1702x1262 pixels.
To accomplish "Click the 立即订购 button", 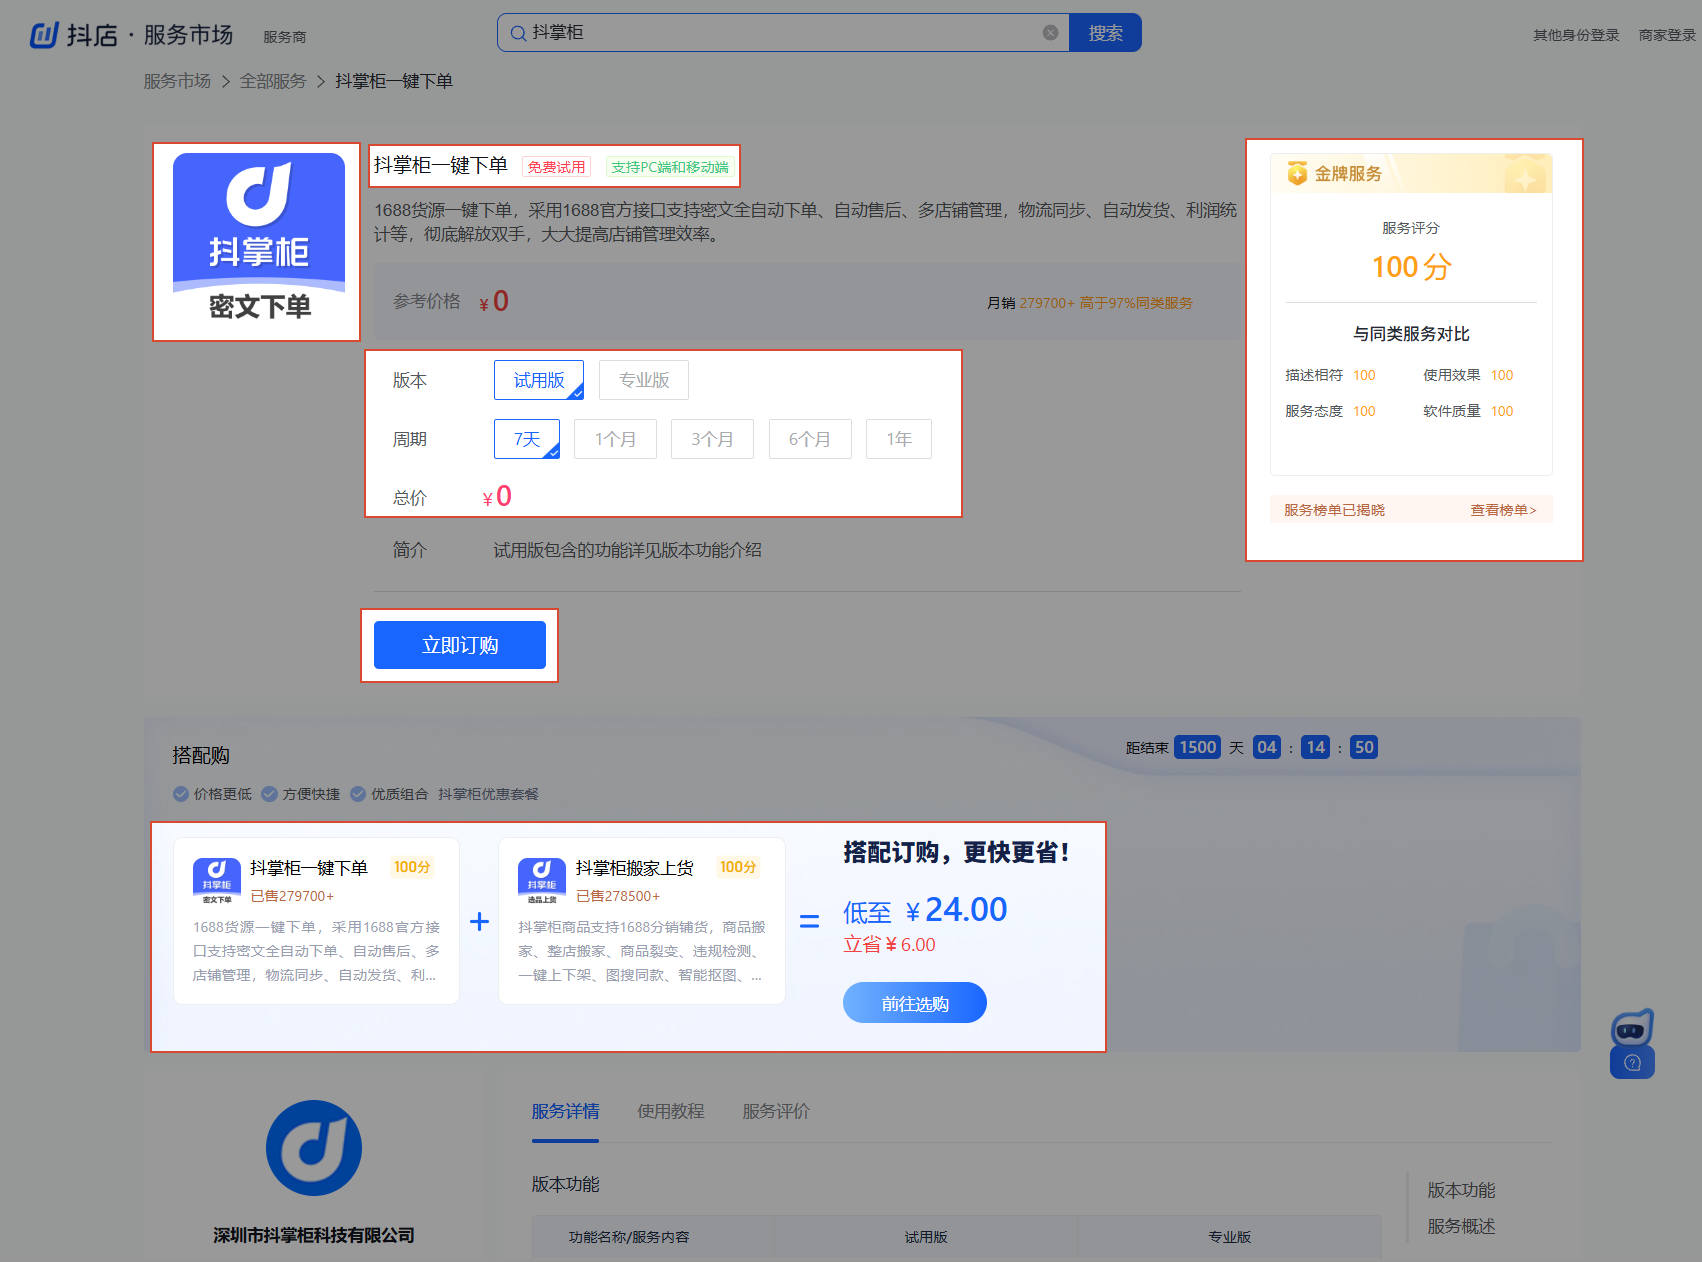I will (x=460, y=645).
